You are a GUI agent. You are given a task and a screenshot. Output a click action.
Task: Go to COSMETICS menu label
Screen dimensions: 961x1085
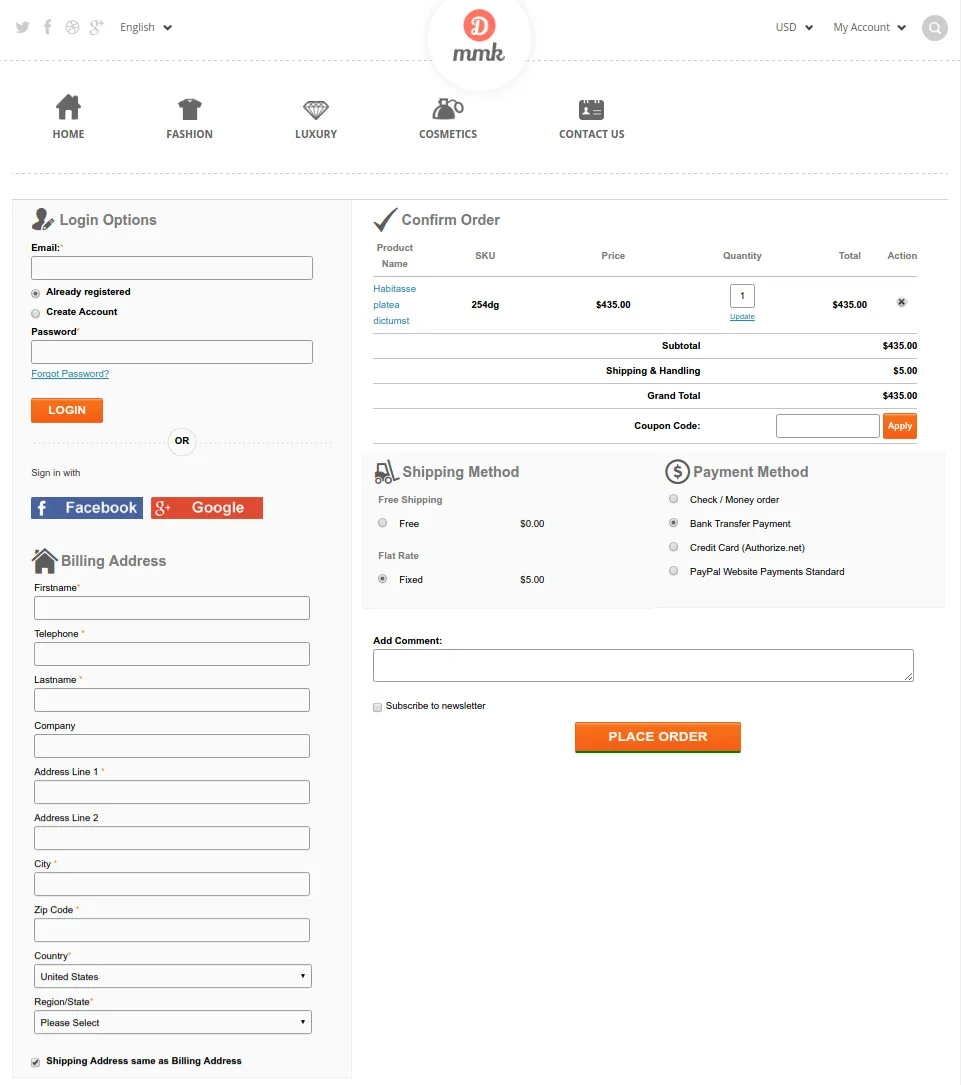448,134
